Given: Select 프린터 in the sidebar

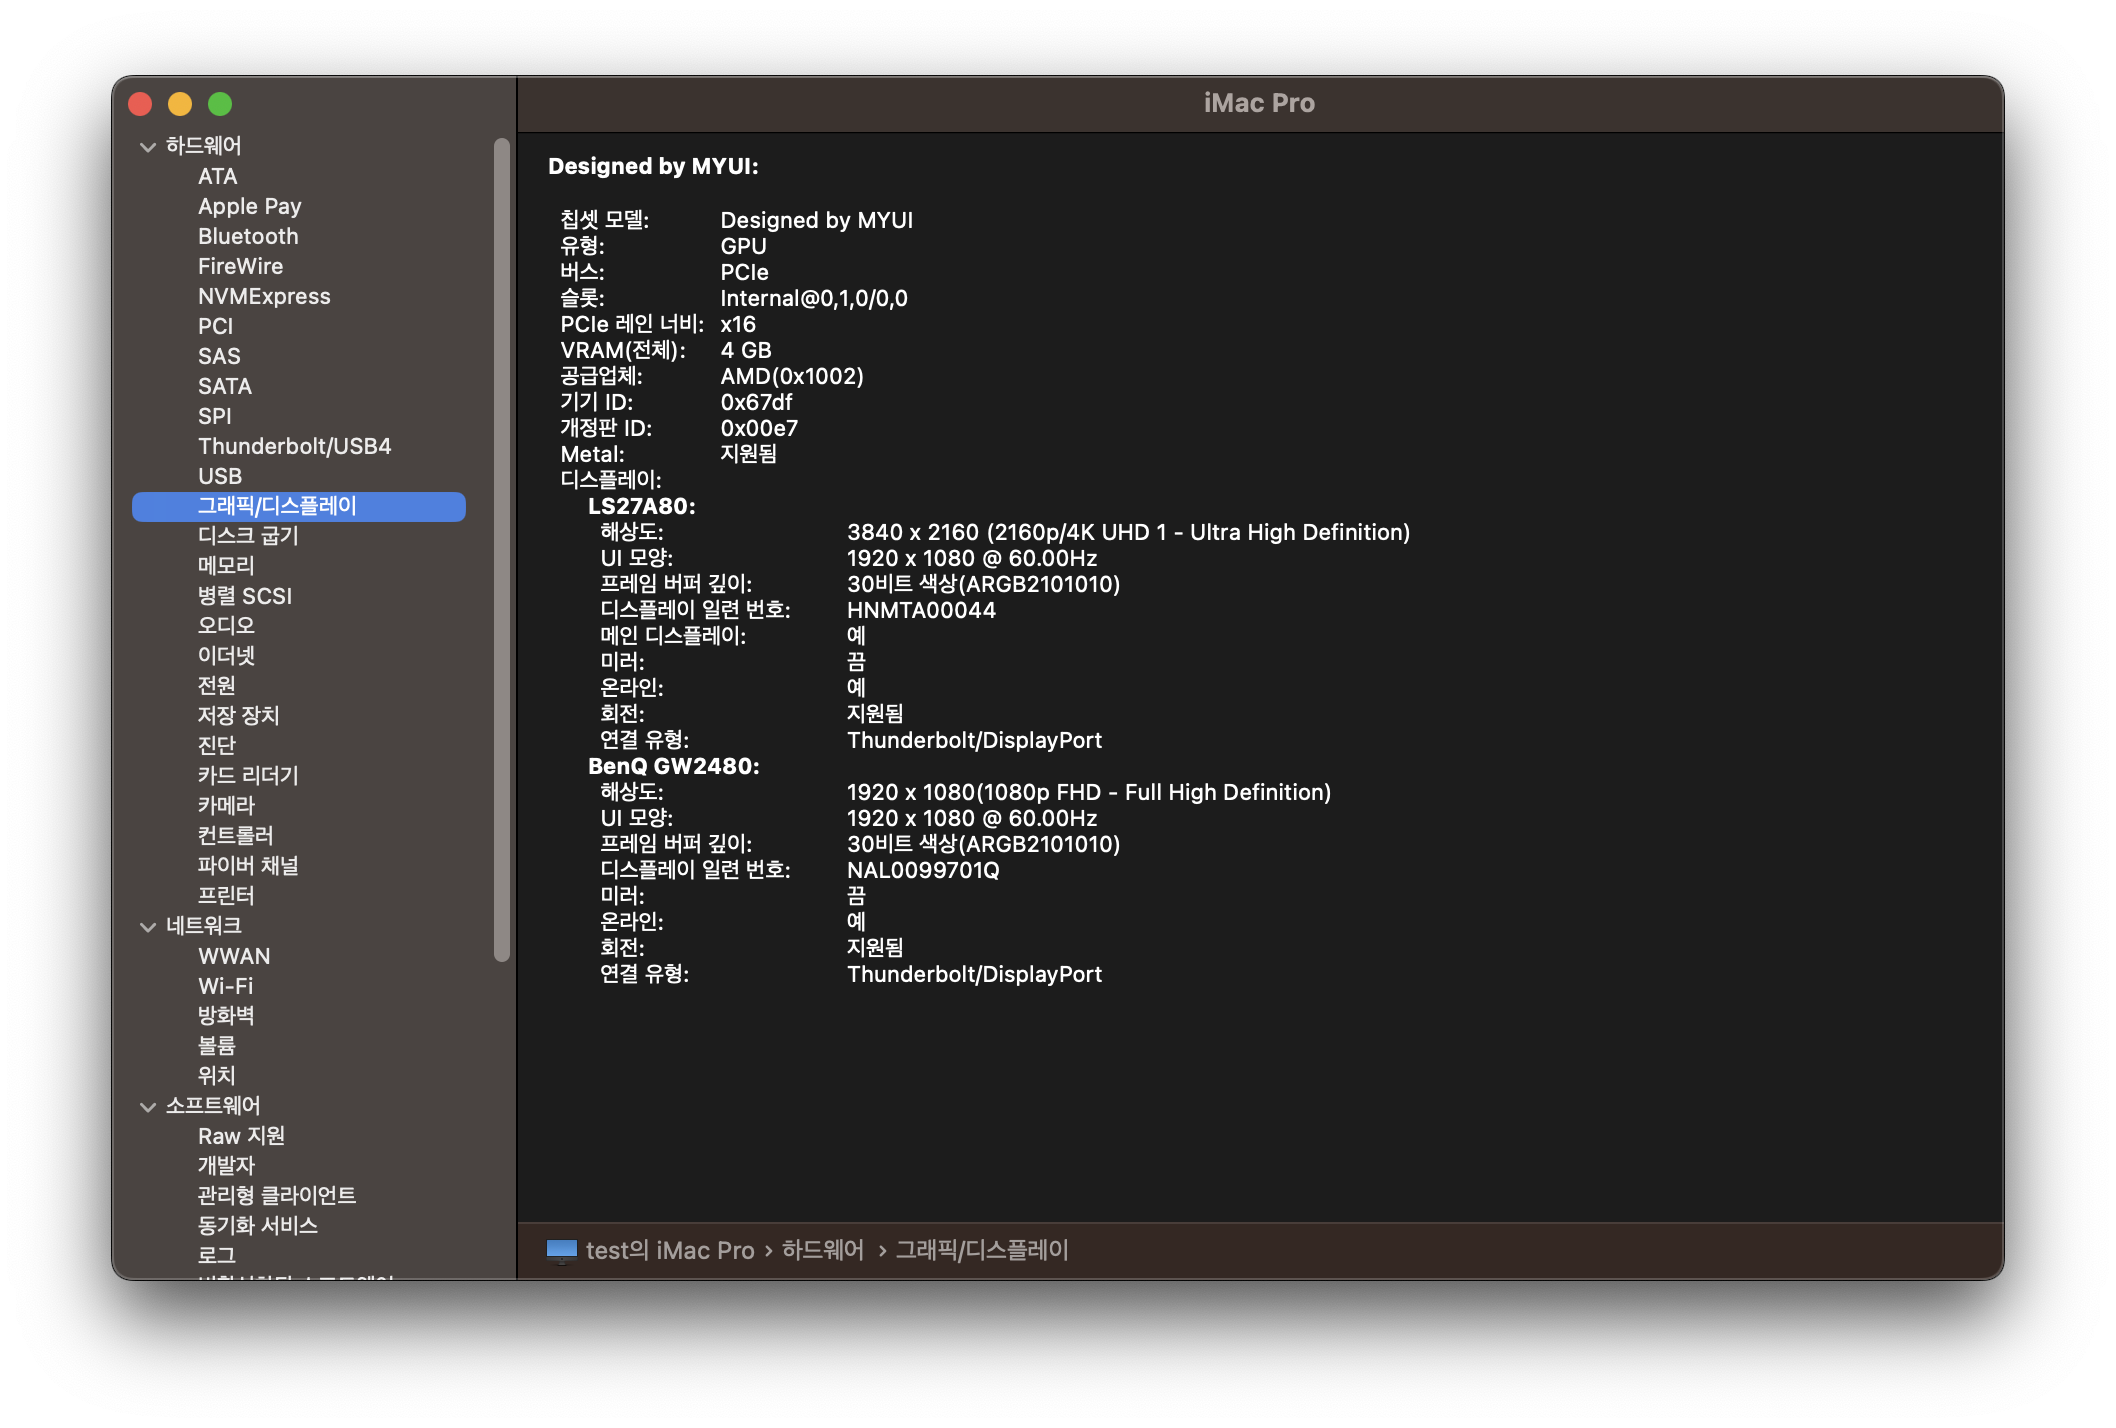Looking at the screenshot, I should pos(226,896).
